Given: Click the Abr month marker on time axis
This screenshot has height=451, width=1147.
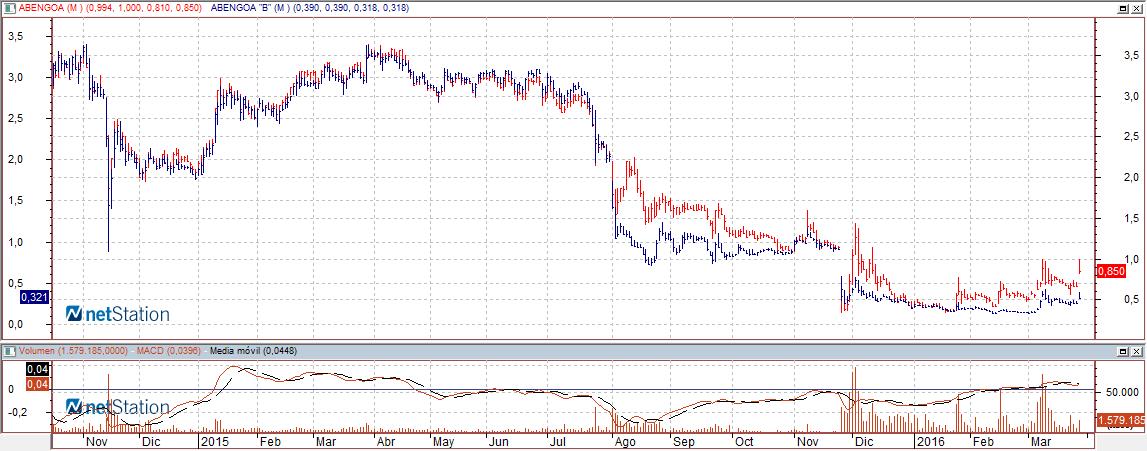Looking at the screenshot, I should pyautogui.click(x=385, y=442).
